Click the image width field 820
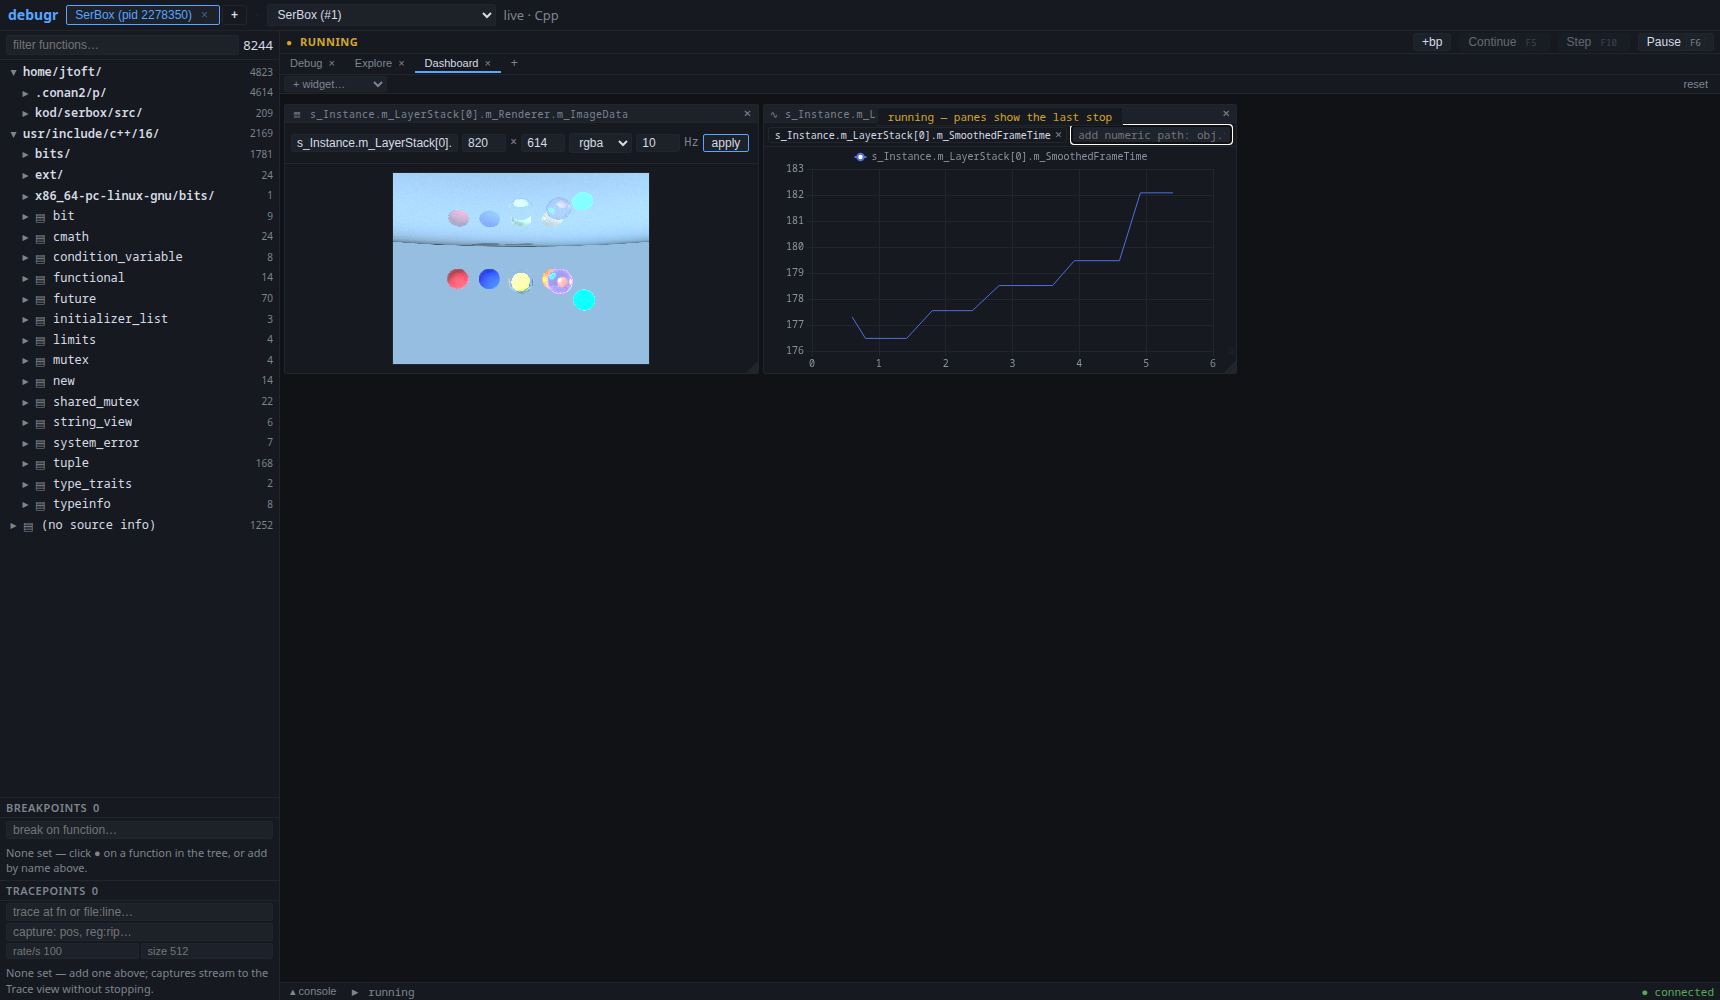 click(x=484, y=143)
